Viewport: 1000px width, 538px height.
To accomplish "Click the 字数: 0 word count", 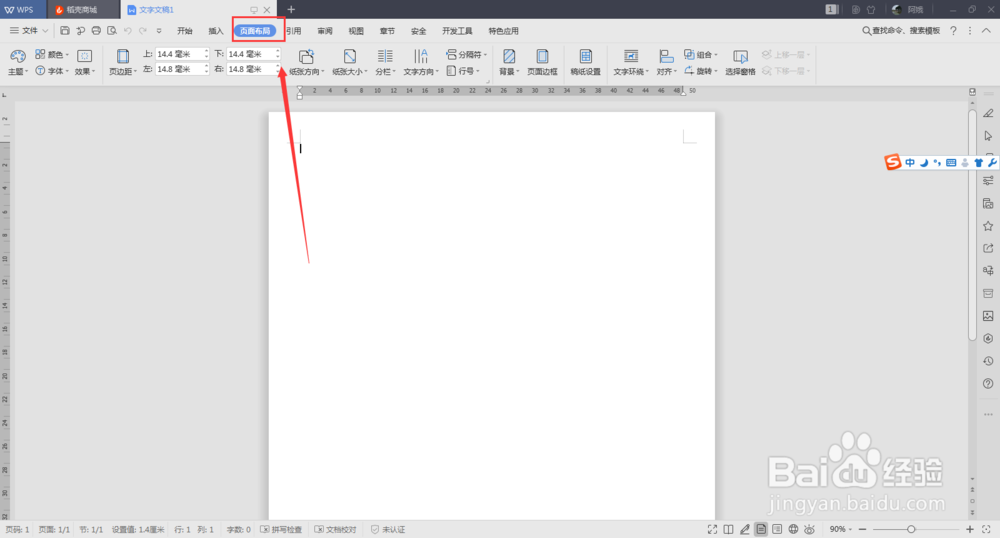I will [x=239, y=529].
